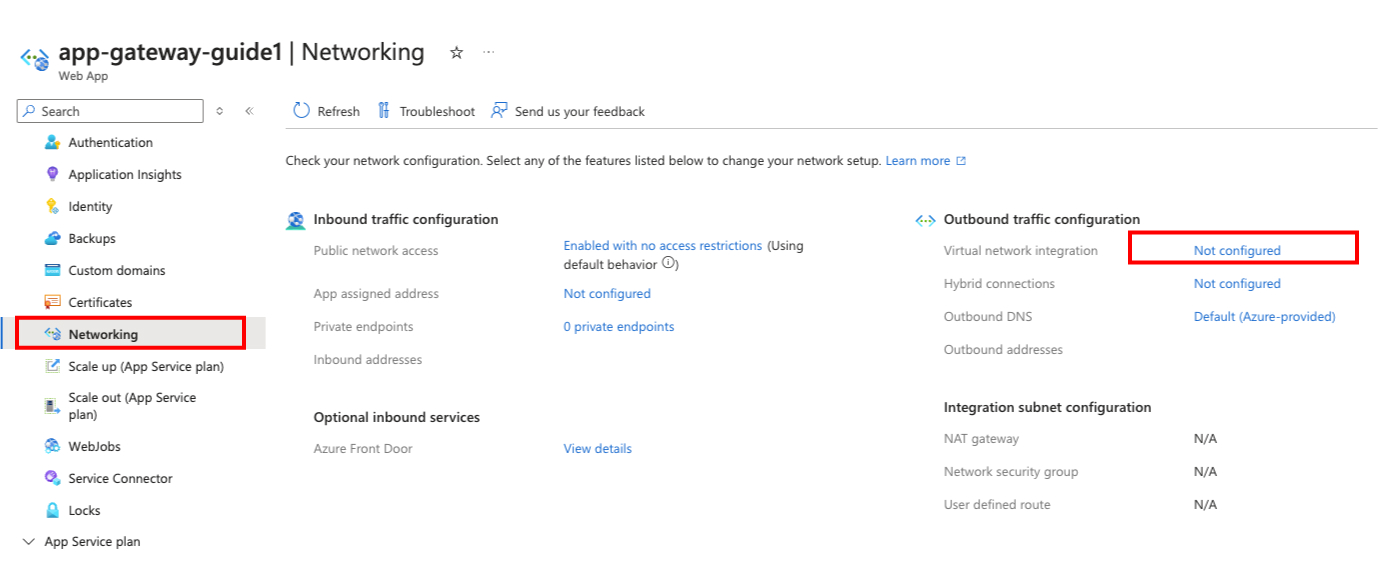This screenshot has width=1378, height=562.
Task: Open the Backups menu item
Action: (x=91, y=239)
